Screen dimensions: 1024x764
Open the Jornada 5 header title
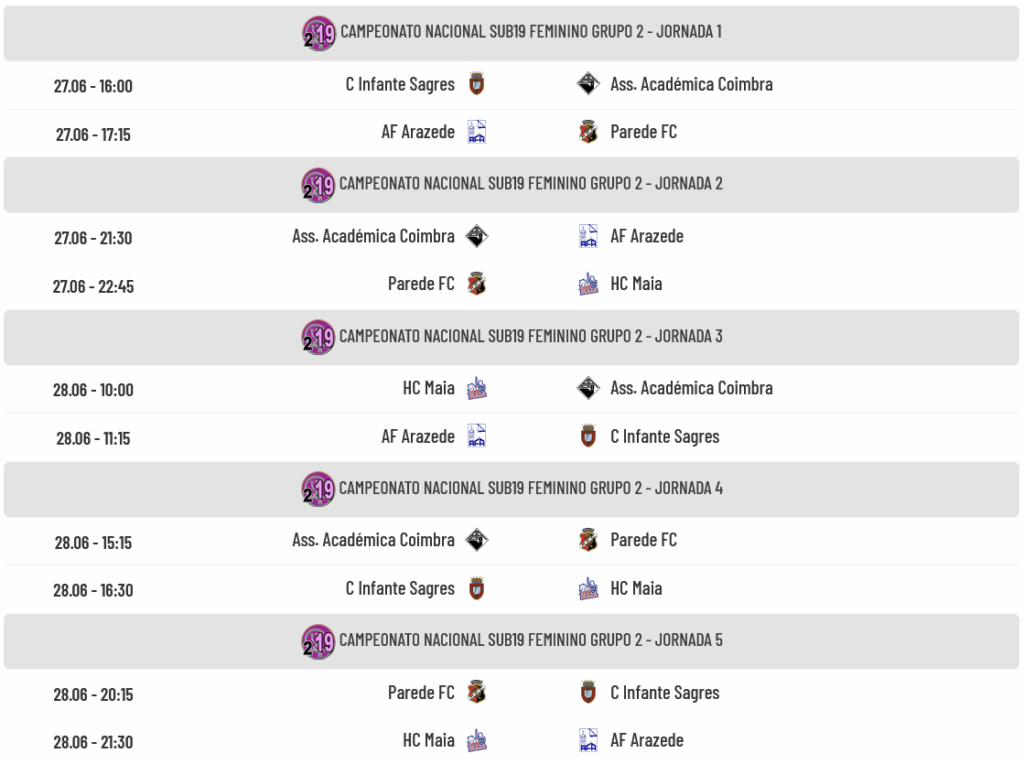[x=531, y=640]
